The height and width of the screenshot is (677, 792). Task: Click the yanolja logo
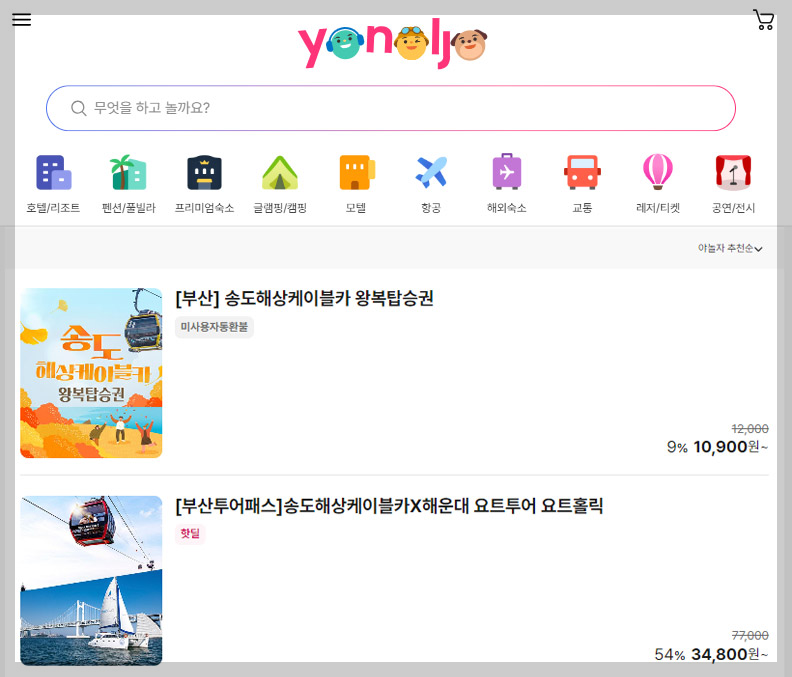pyautogui.click(x=392, y=43)
